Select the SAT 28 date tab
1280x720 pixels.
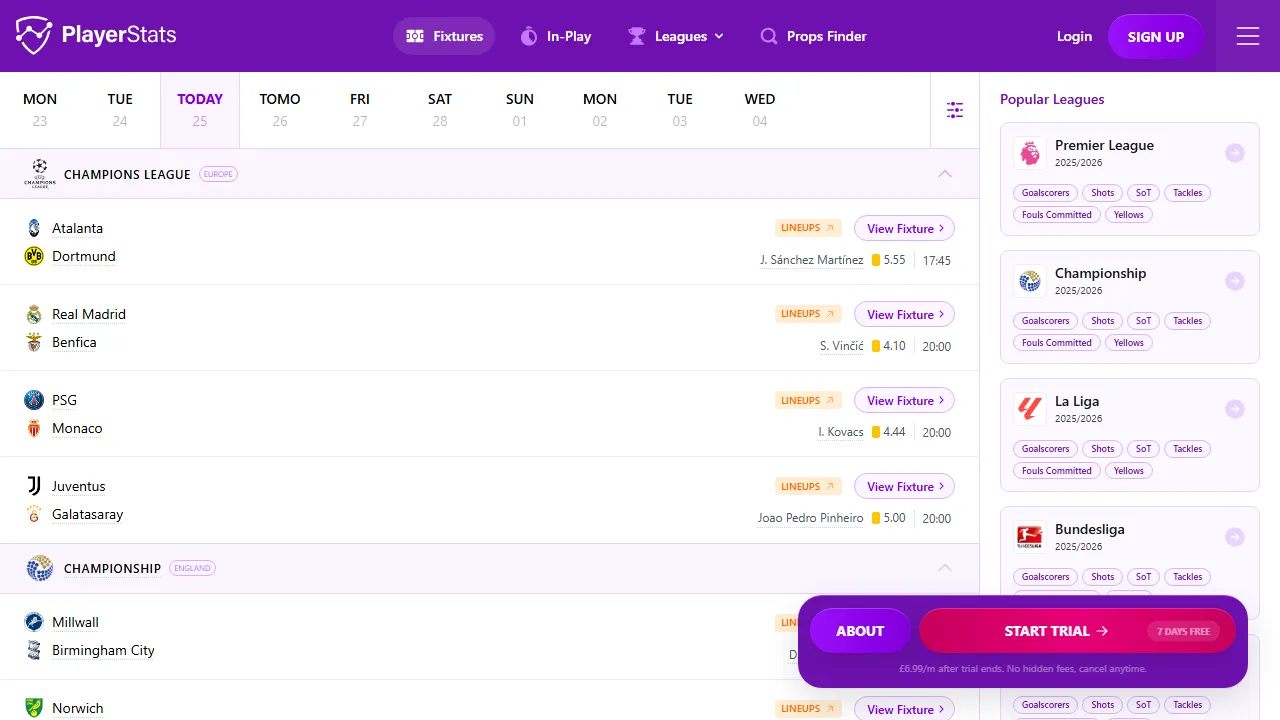point(439,110)
